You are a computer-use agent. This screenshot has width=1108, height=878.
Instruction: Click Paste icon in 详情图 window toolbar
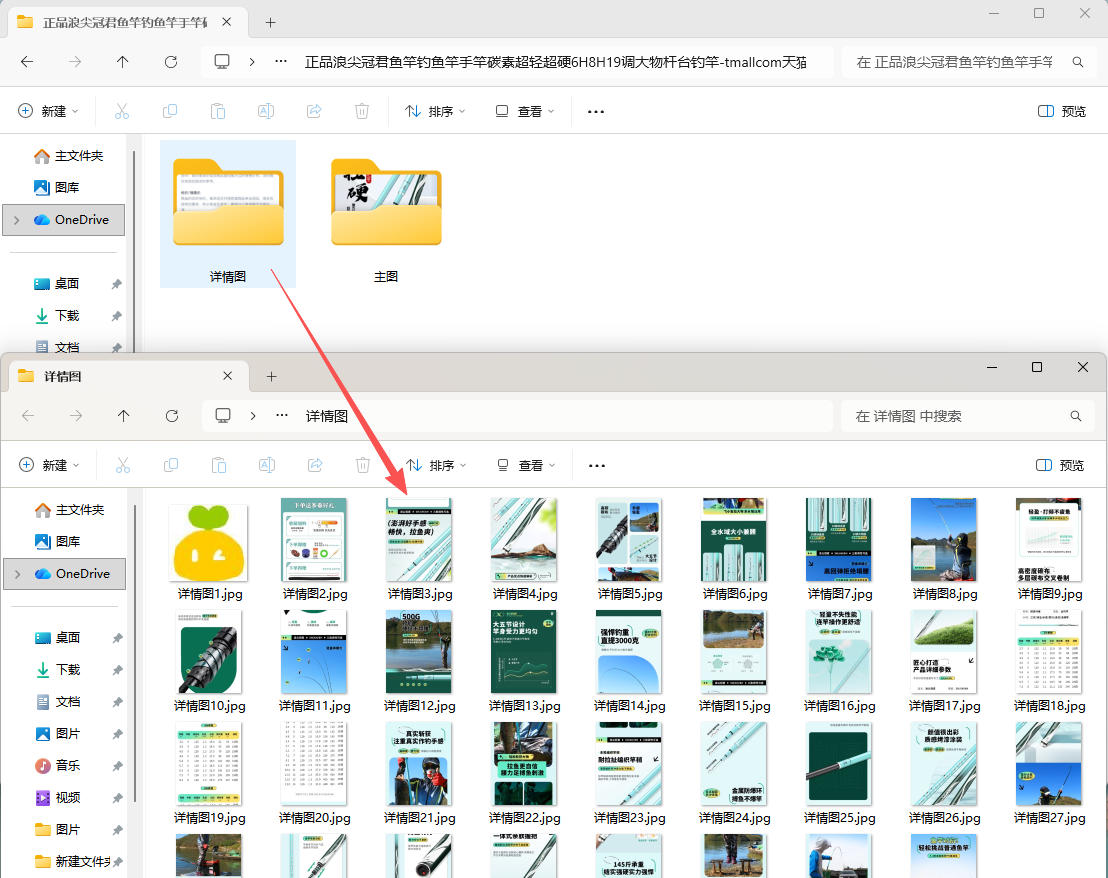(x=219, y=465)
